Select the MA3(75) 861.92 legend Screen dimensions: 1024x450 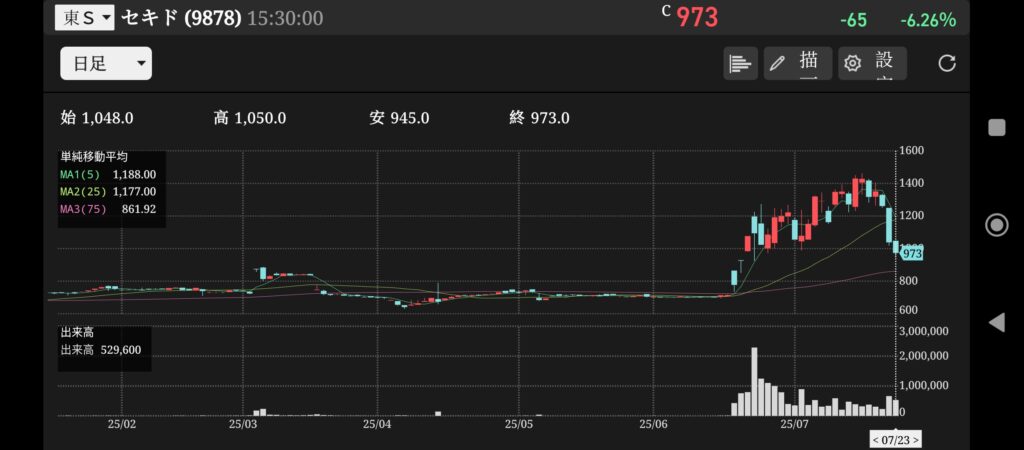(108, 209)
